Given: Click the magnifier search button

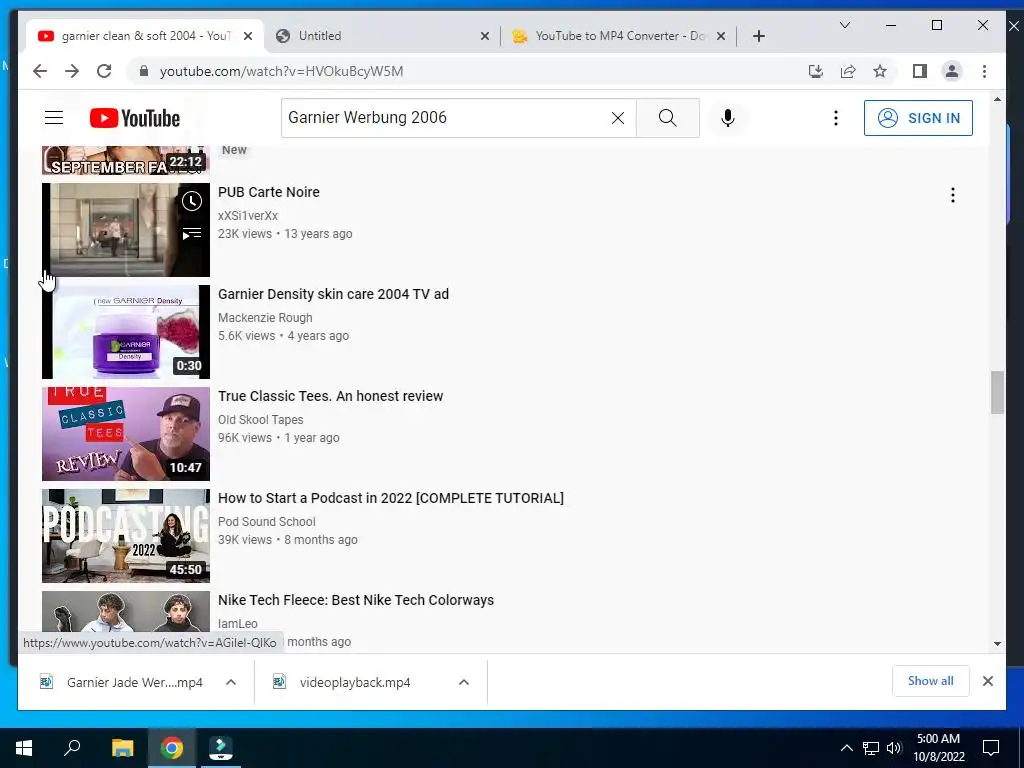Looking at the screenshot, I should pyautogui.click(x=667, y=118).
